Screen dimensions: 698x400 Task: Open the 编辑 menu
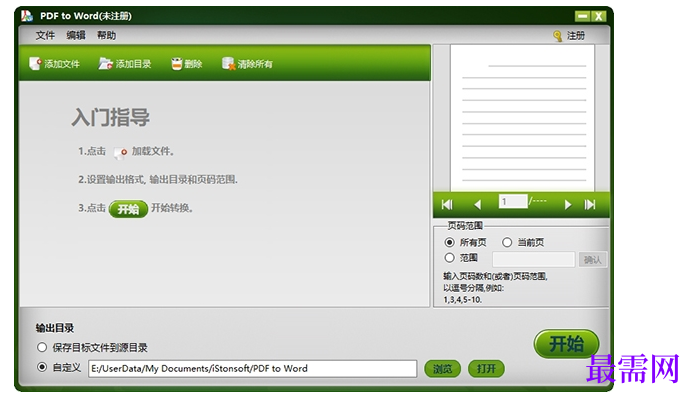pyautogui.click(x=76, y=35)
